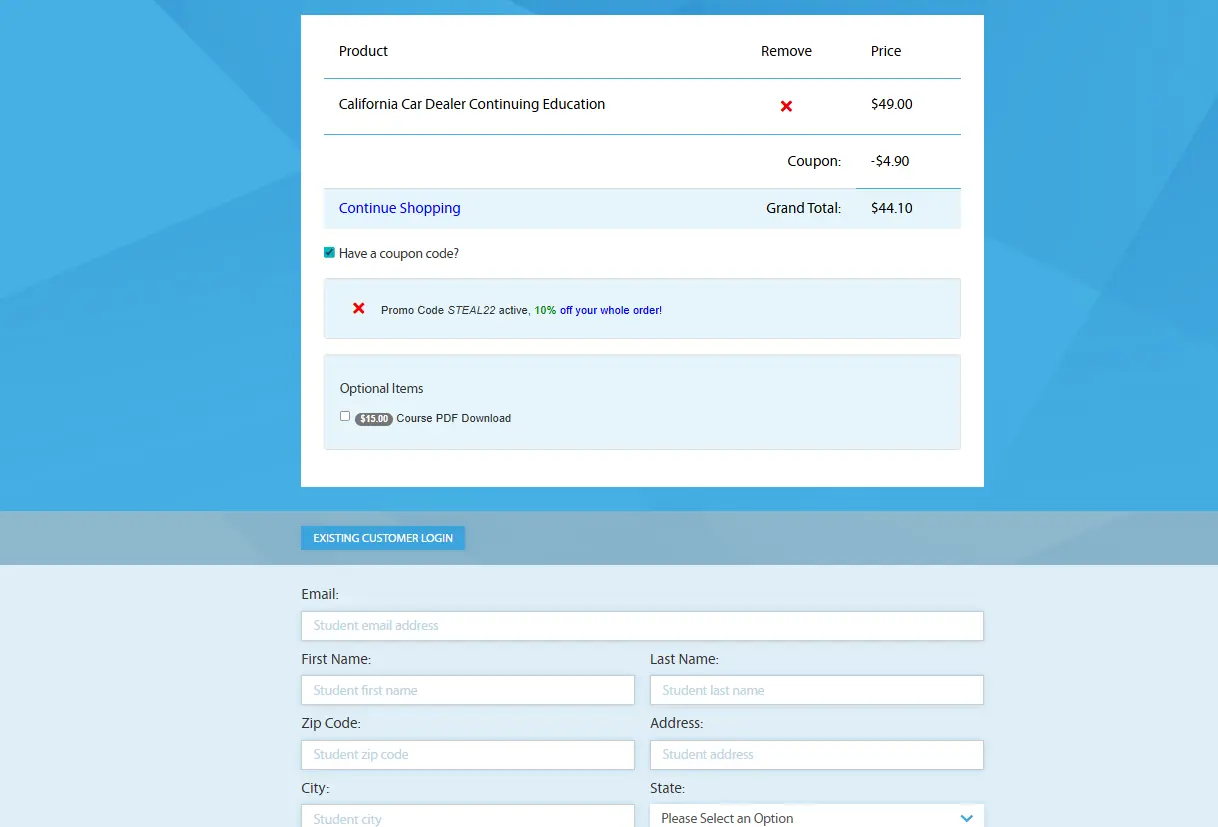Image resolution: width=1218 pixels, height=827 pixels.
Task: Click the Grand Total amount $44.10
Action: tap(891, 208)
